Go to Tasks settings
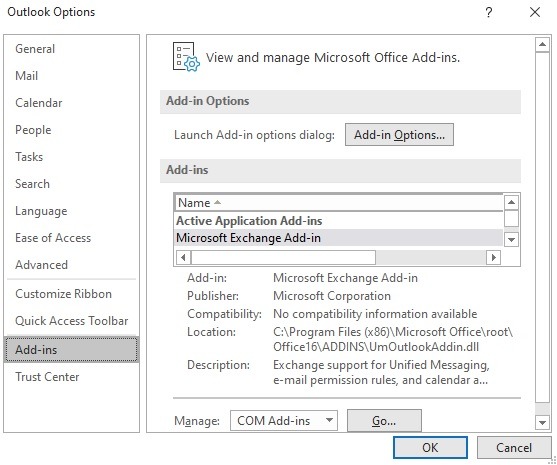This screenshot has width=557, height=465. click(29, 157)
